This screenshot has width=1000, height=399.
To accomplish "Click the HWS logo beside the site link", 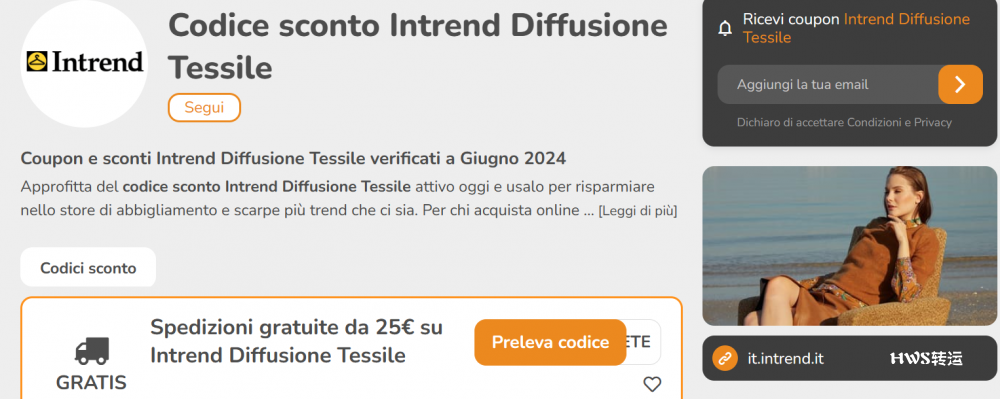I will (x=926, y=359).
